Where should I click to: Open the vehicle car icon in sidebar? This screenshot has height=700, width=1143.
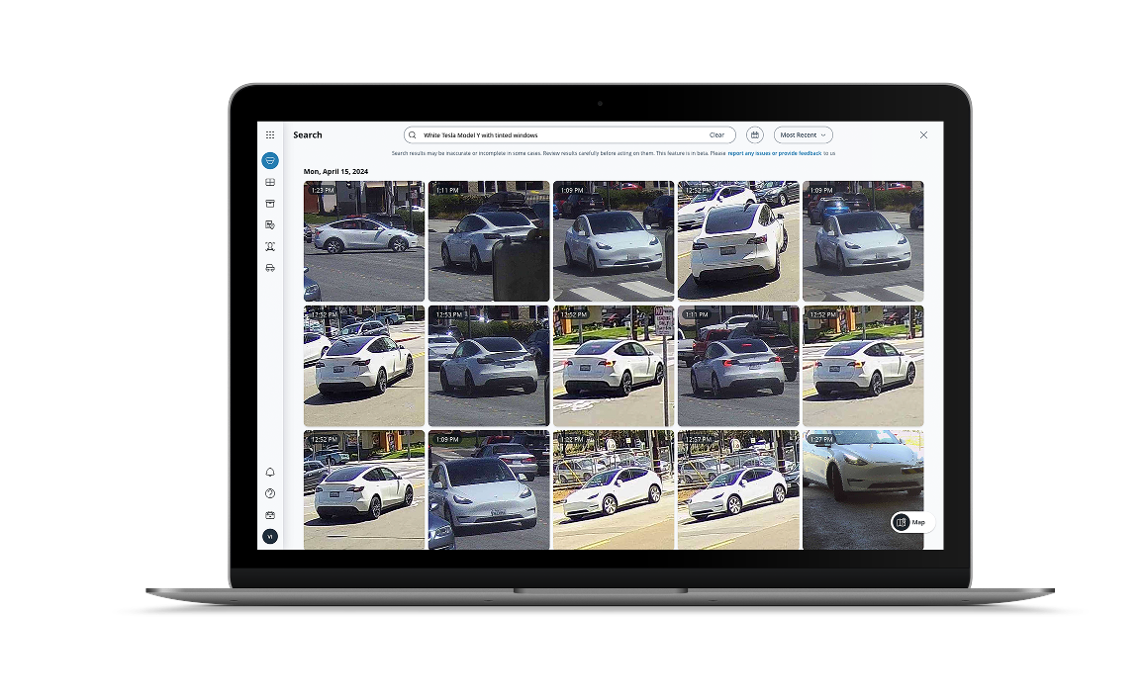[x=270, y=268]
